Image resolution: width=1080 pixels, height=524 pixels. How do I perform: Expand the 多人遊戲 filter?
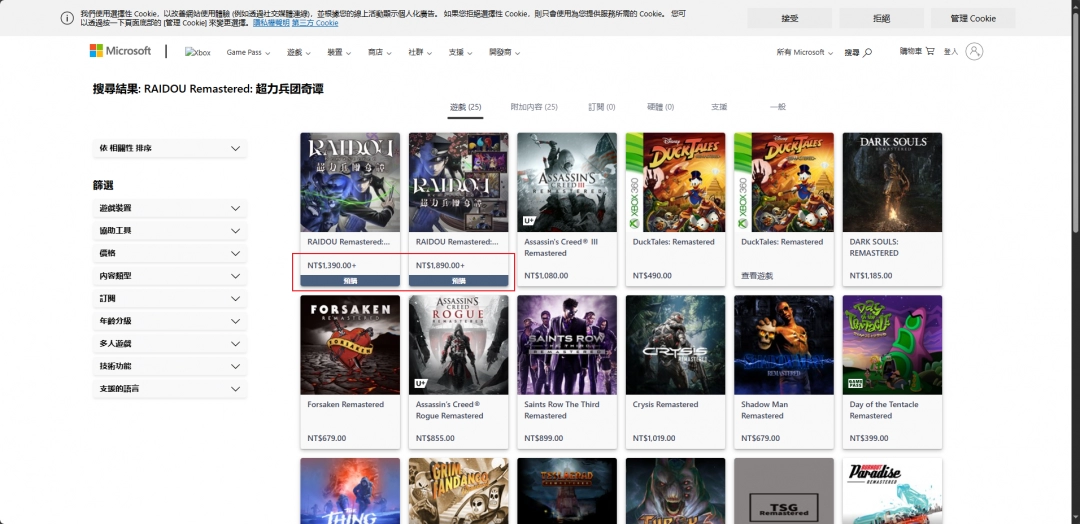pyautogui.click(x=169, y=343)
